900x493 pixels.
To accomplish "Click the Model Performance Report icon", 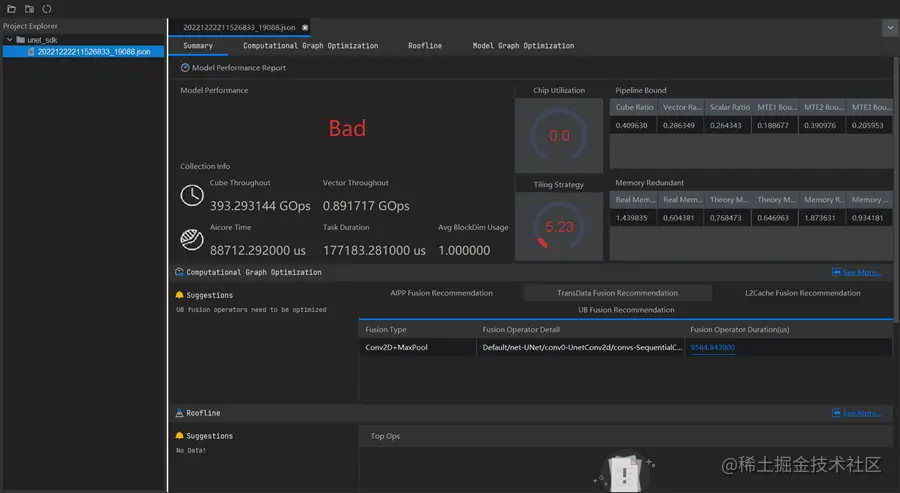I will [x=185, y=68].
